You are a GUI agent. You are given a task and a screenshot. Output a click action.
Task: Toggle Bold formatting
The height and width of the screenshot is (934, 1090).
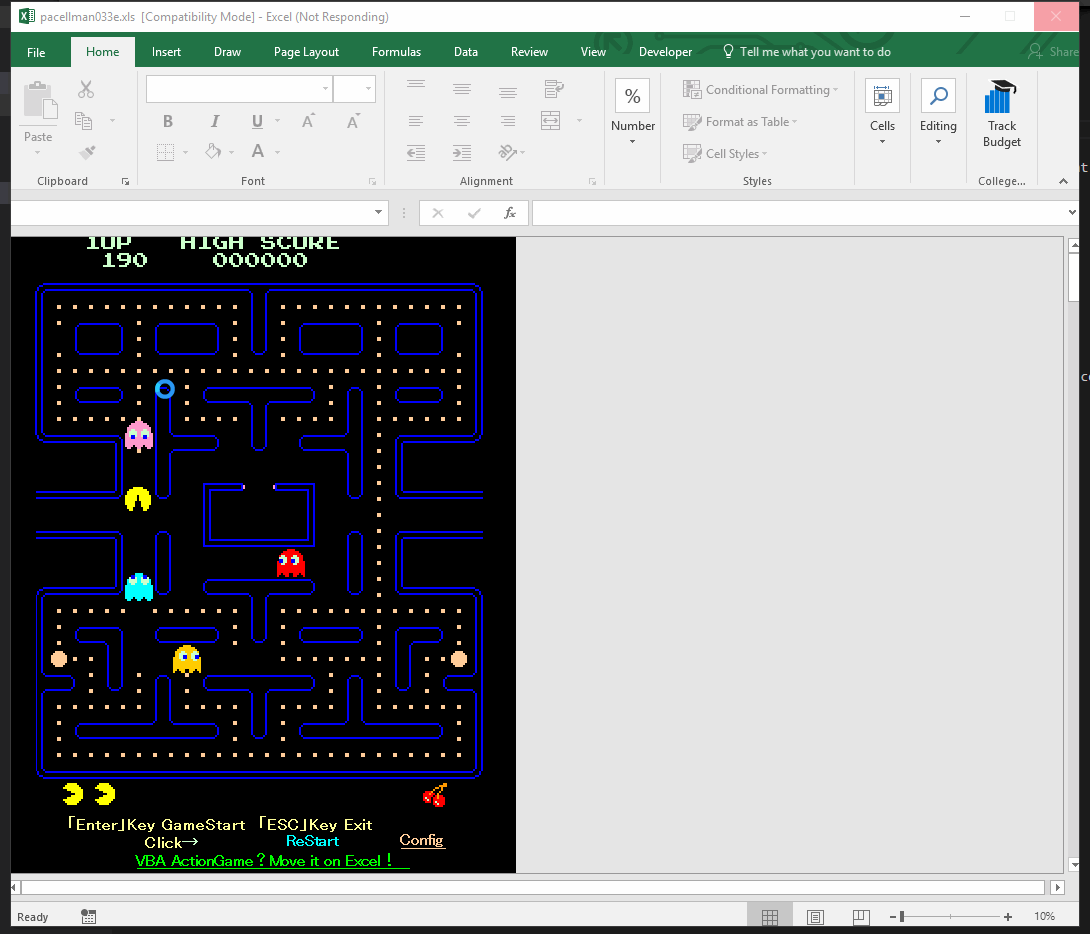(168, 121)
